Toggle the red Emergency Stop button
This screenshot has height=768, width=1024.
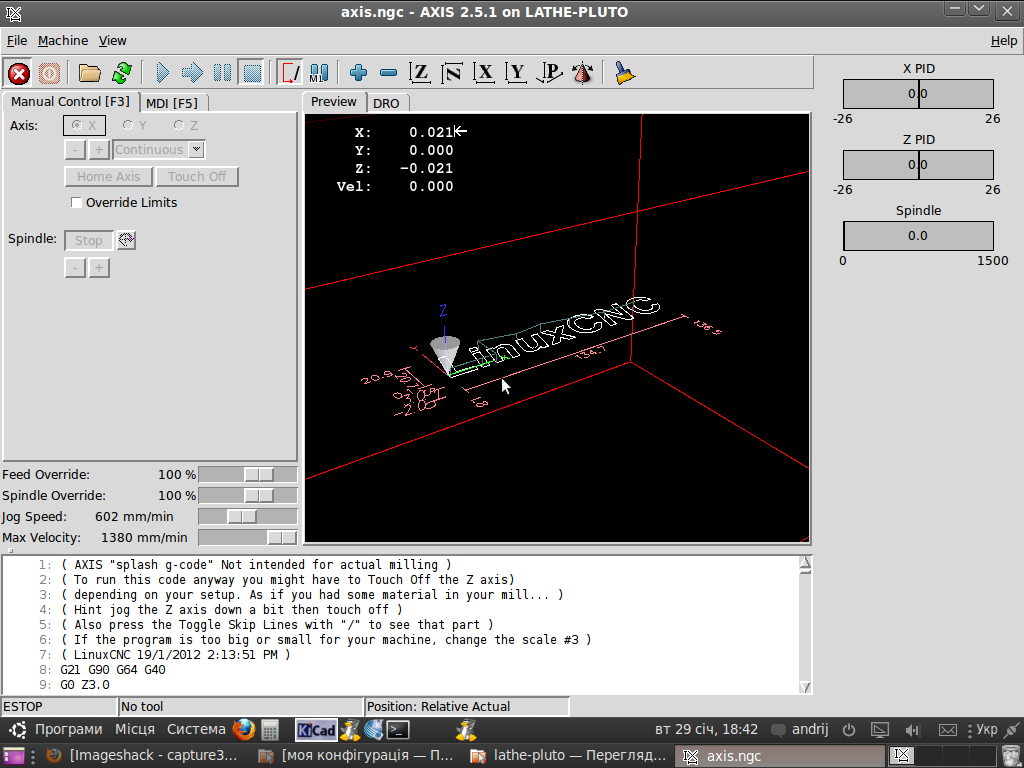[x=18, y=73]
